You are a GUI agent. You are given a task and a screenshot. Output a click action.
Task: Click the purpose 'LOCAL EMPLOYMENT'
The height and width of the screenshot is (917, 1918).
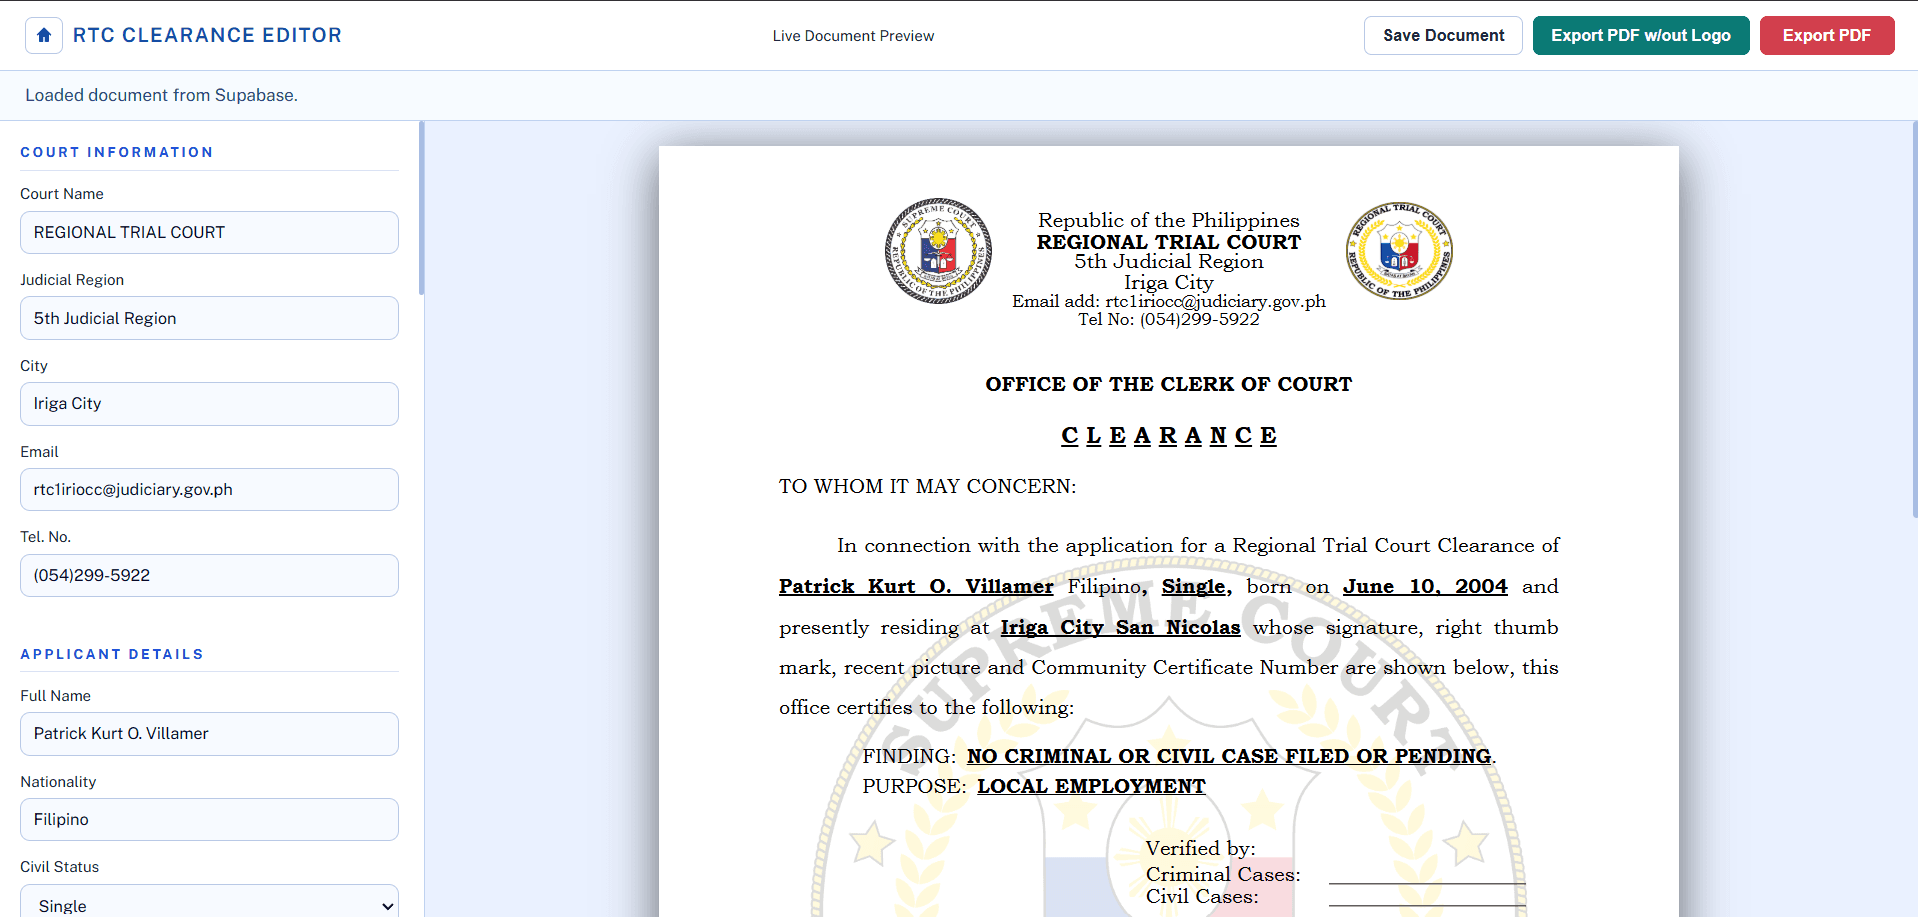click(1091, 787)
